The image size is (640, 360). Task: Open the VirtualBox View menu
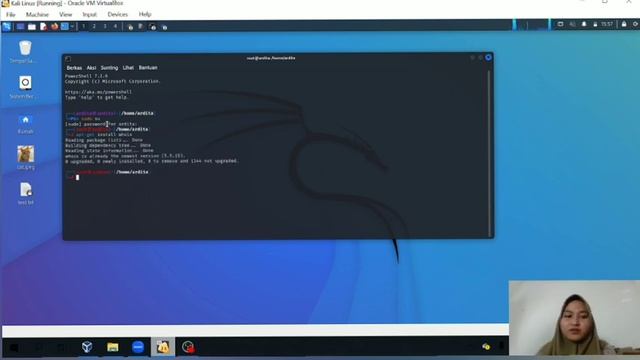pyautogui.click(x=65, y=14)
